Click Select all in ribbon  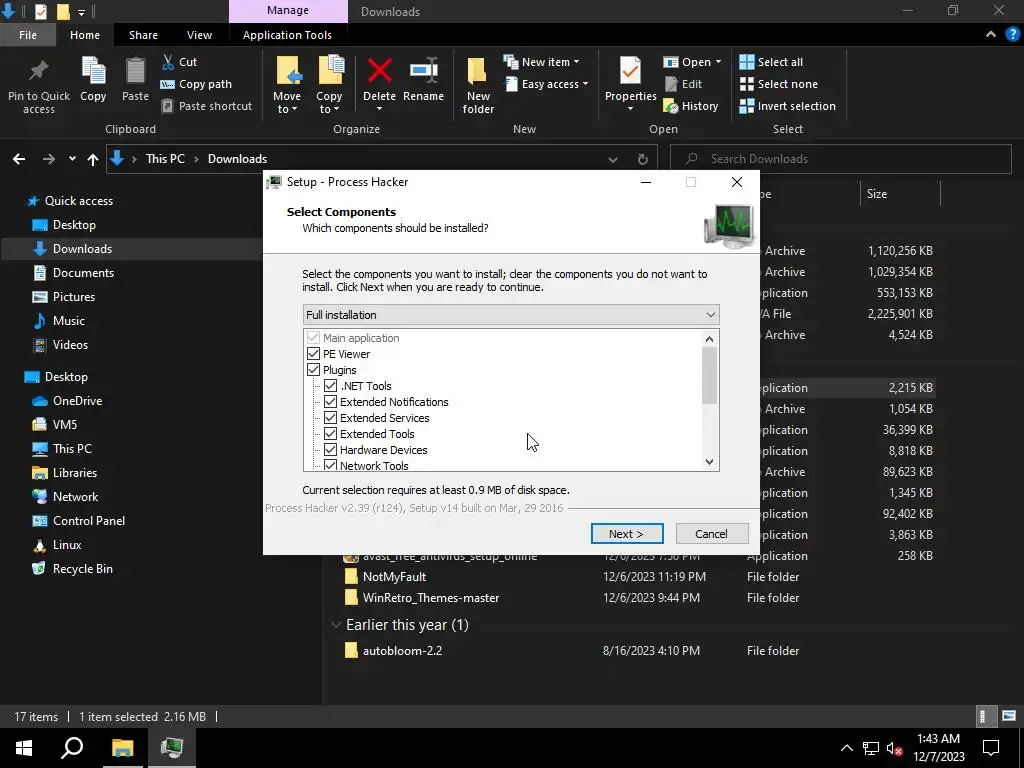(x=771, y=62)
